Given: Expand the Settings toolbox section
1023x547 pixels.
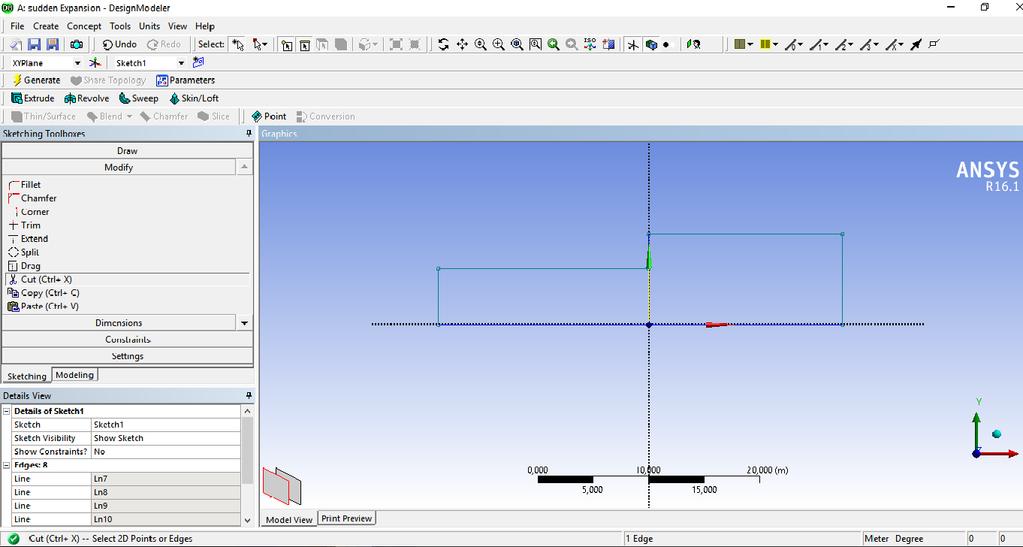Looking at the screenshot, I should pyautogui.click(x=127, y=356).
